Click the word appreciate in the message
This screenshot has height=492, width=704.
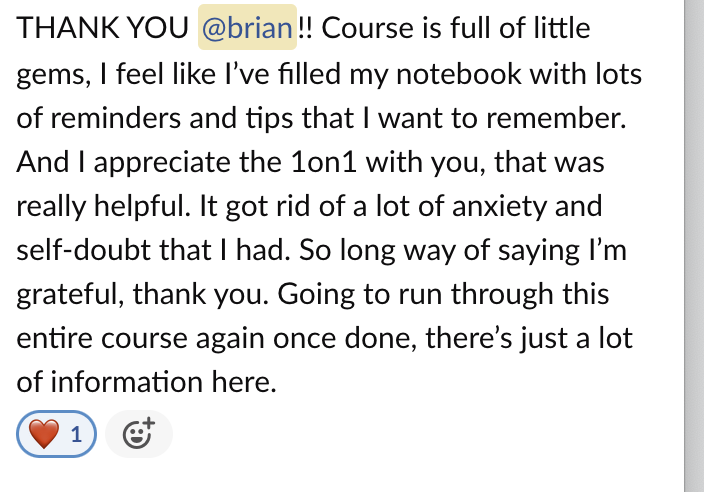coord(162,163)
